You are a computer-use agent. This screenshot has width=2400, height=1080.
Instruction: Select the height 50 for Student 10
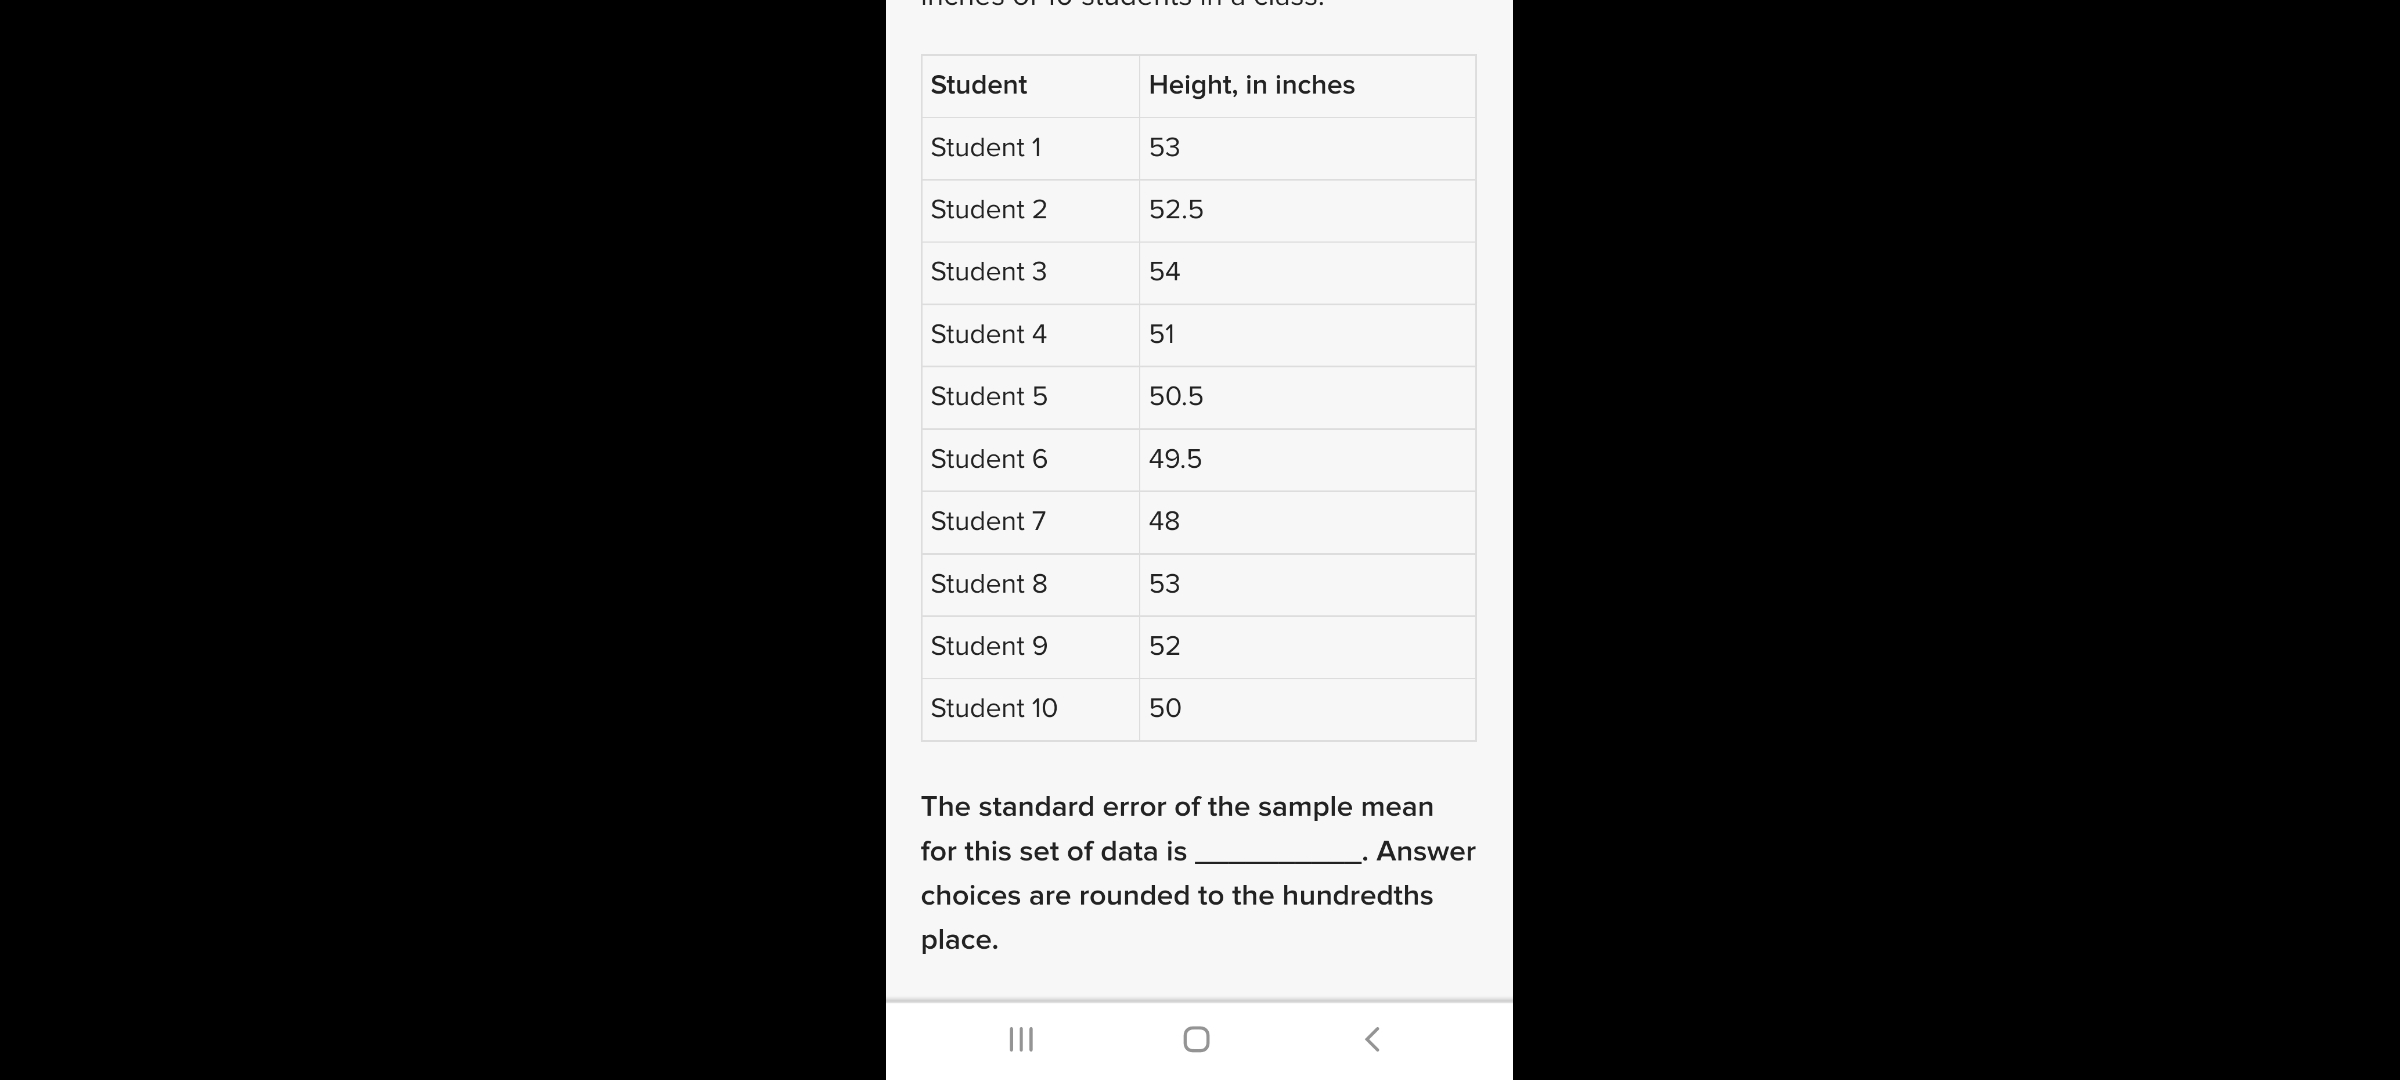[1163, 708]
